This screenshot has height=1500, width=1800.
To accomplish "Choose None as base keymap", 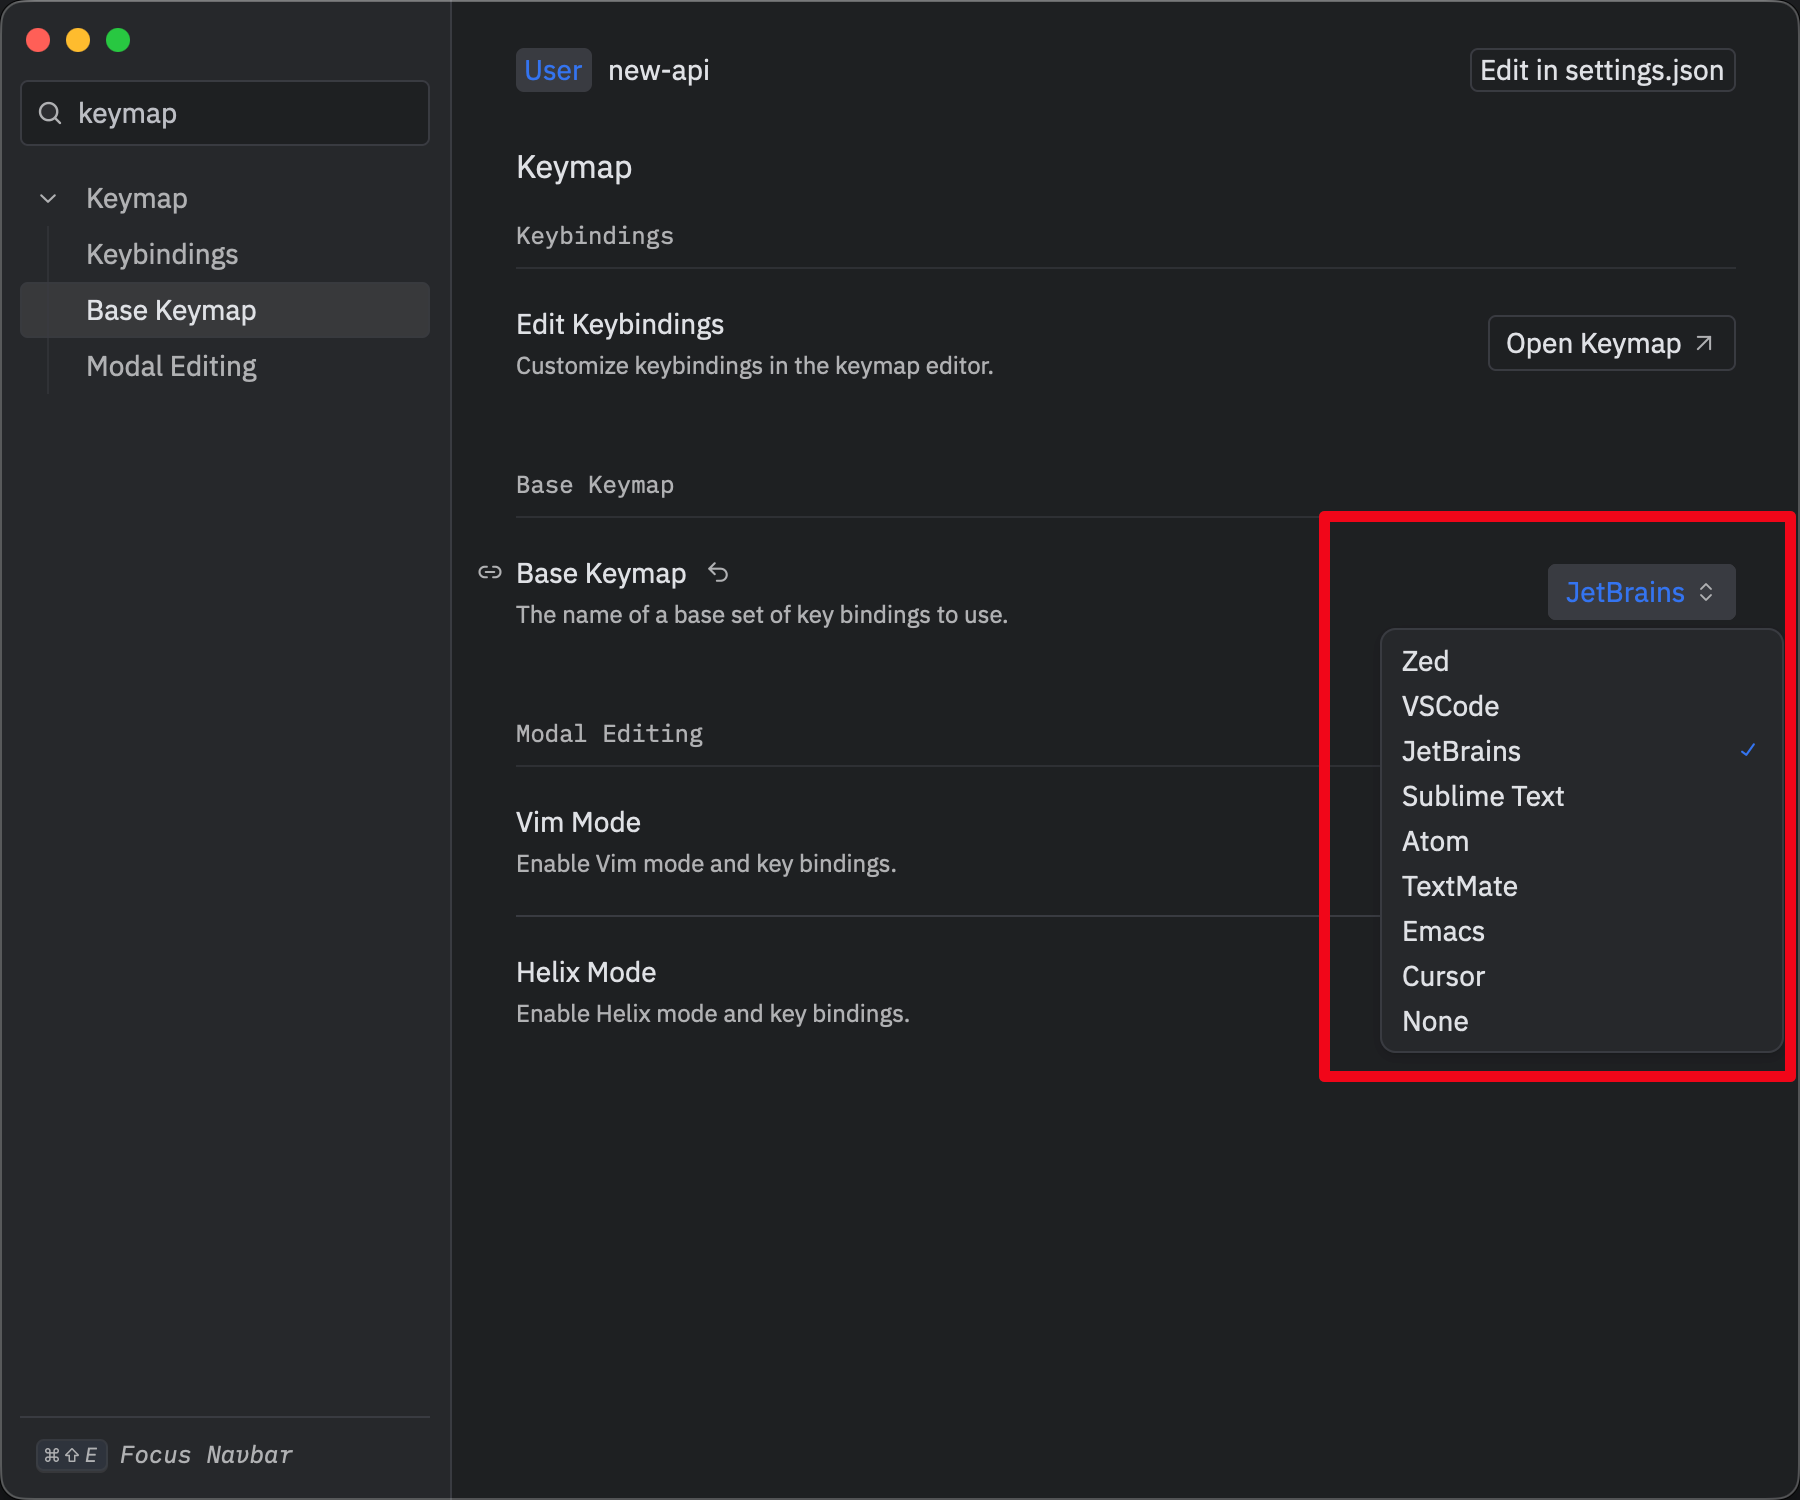I will 1581,1021.
